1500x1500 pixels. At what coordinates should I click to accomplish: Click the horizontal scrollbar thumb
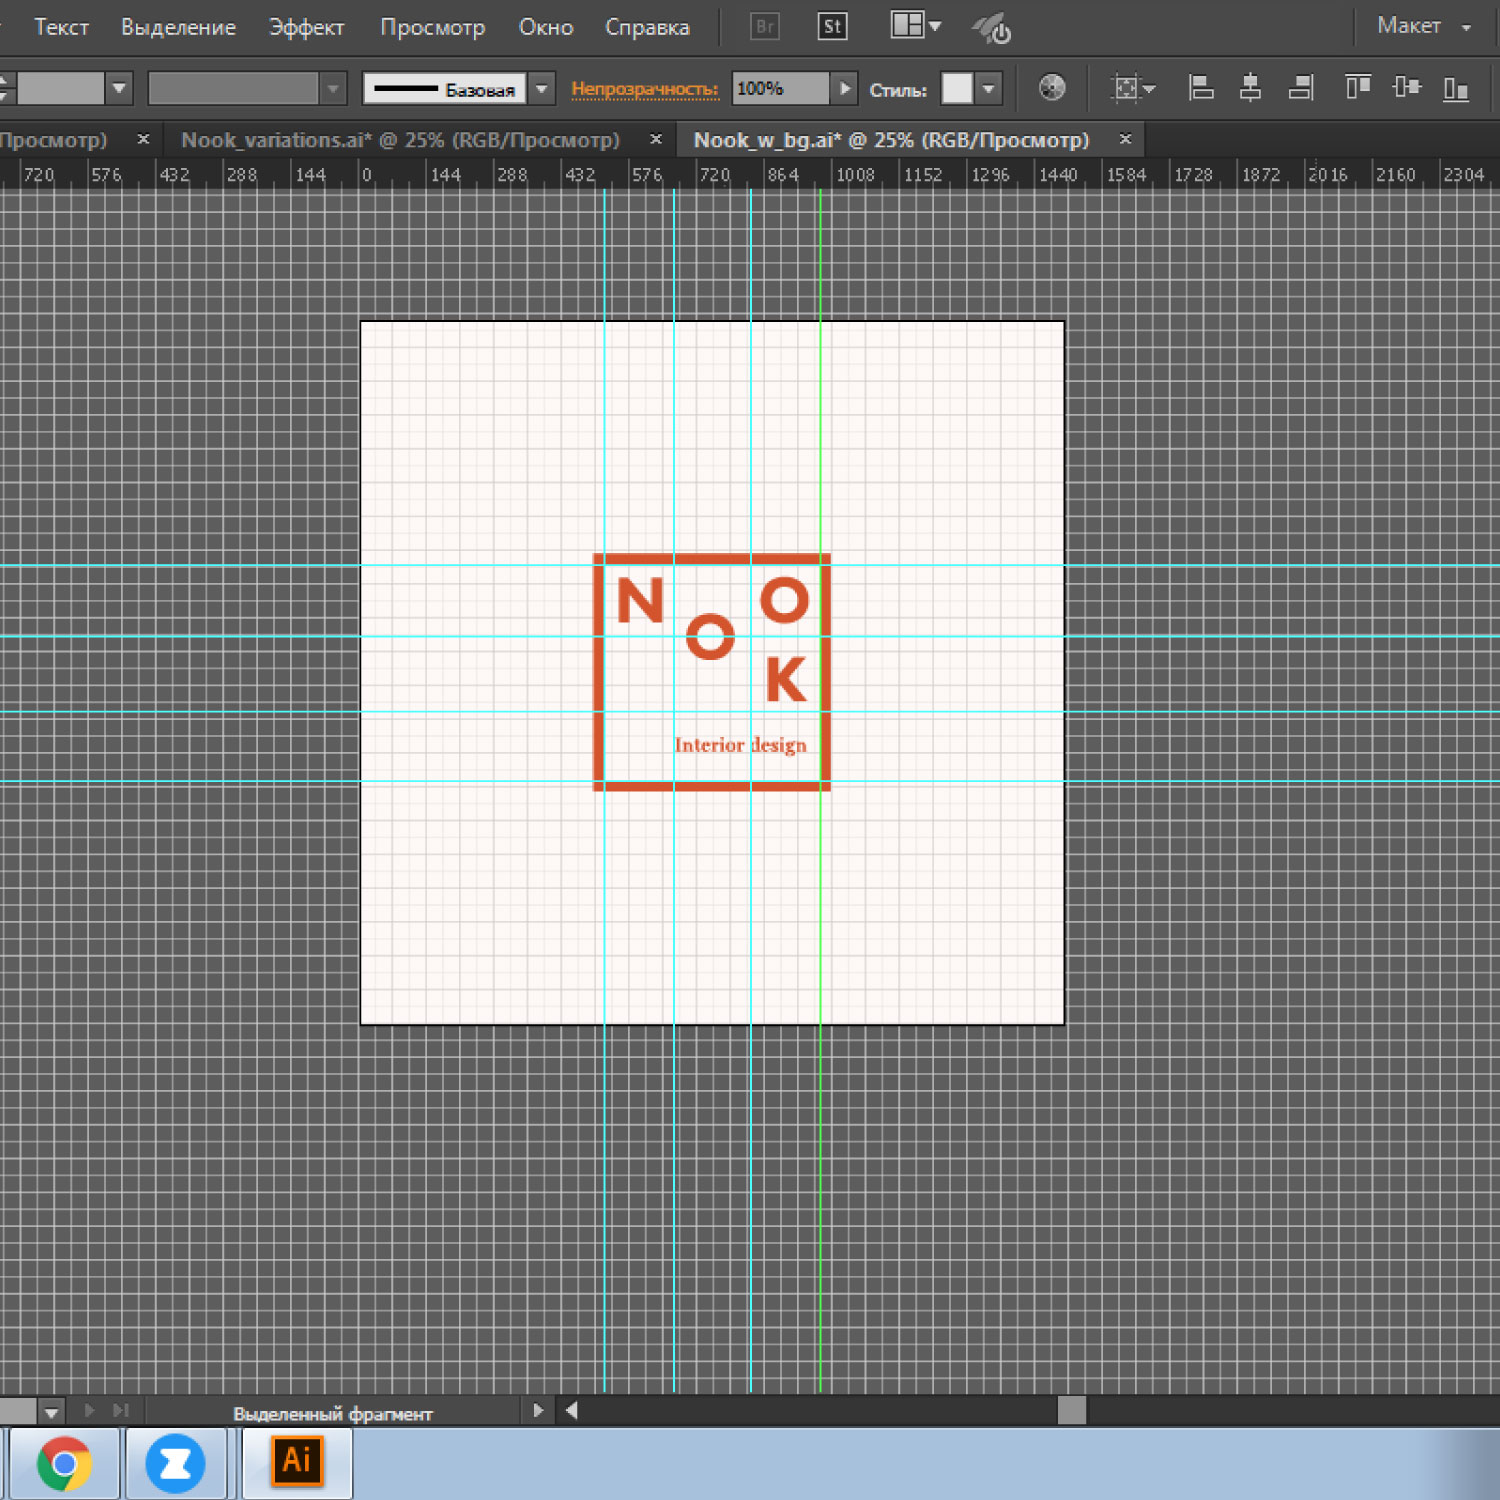point(1071,1411)
